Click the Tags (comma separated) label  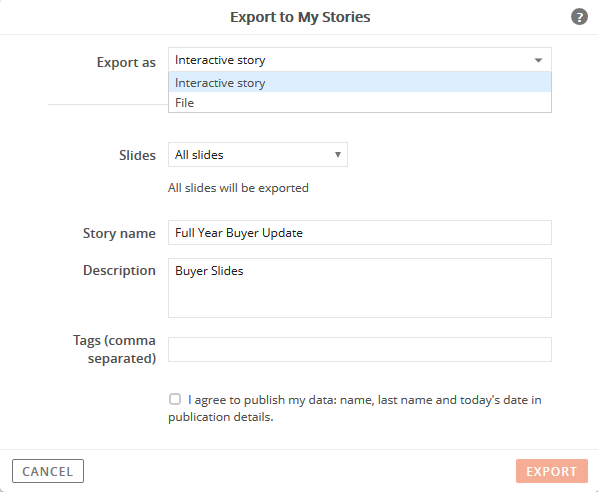click(114, 349)
